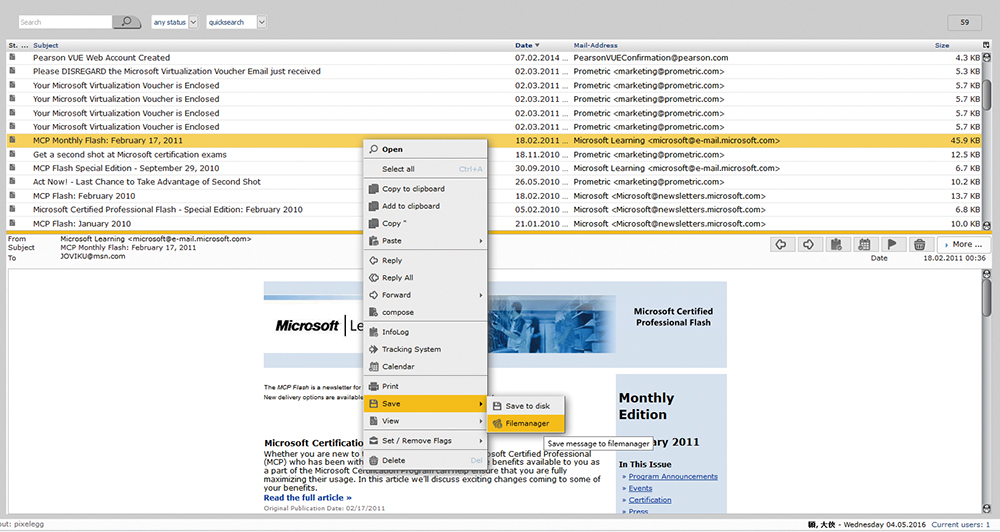Click the Calendar icon in context menu
The height and width of the screenshot is (532, 1000).
(x=374, y=367)
